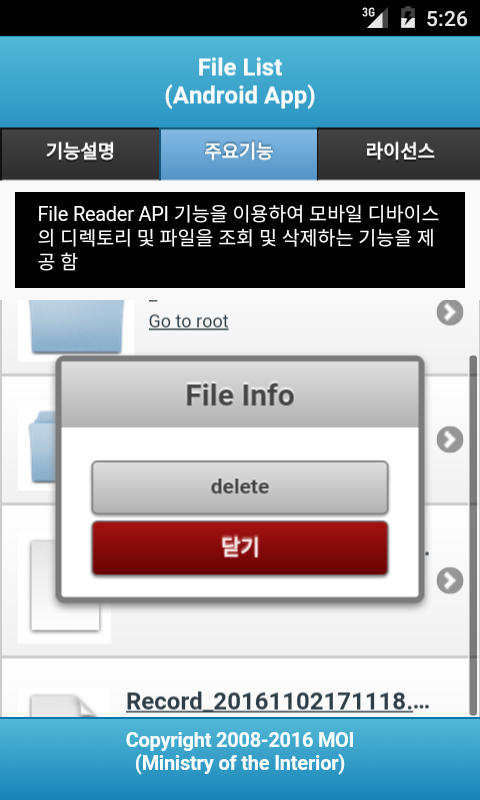Screen dimensions: 480x800
Task: Close the dialog with the red 닫기 button
Action: pyautogui.click(x=240, y=548)
